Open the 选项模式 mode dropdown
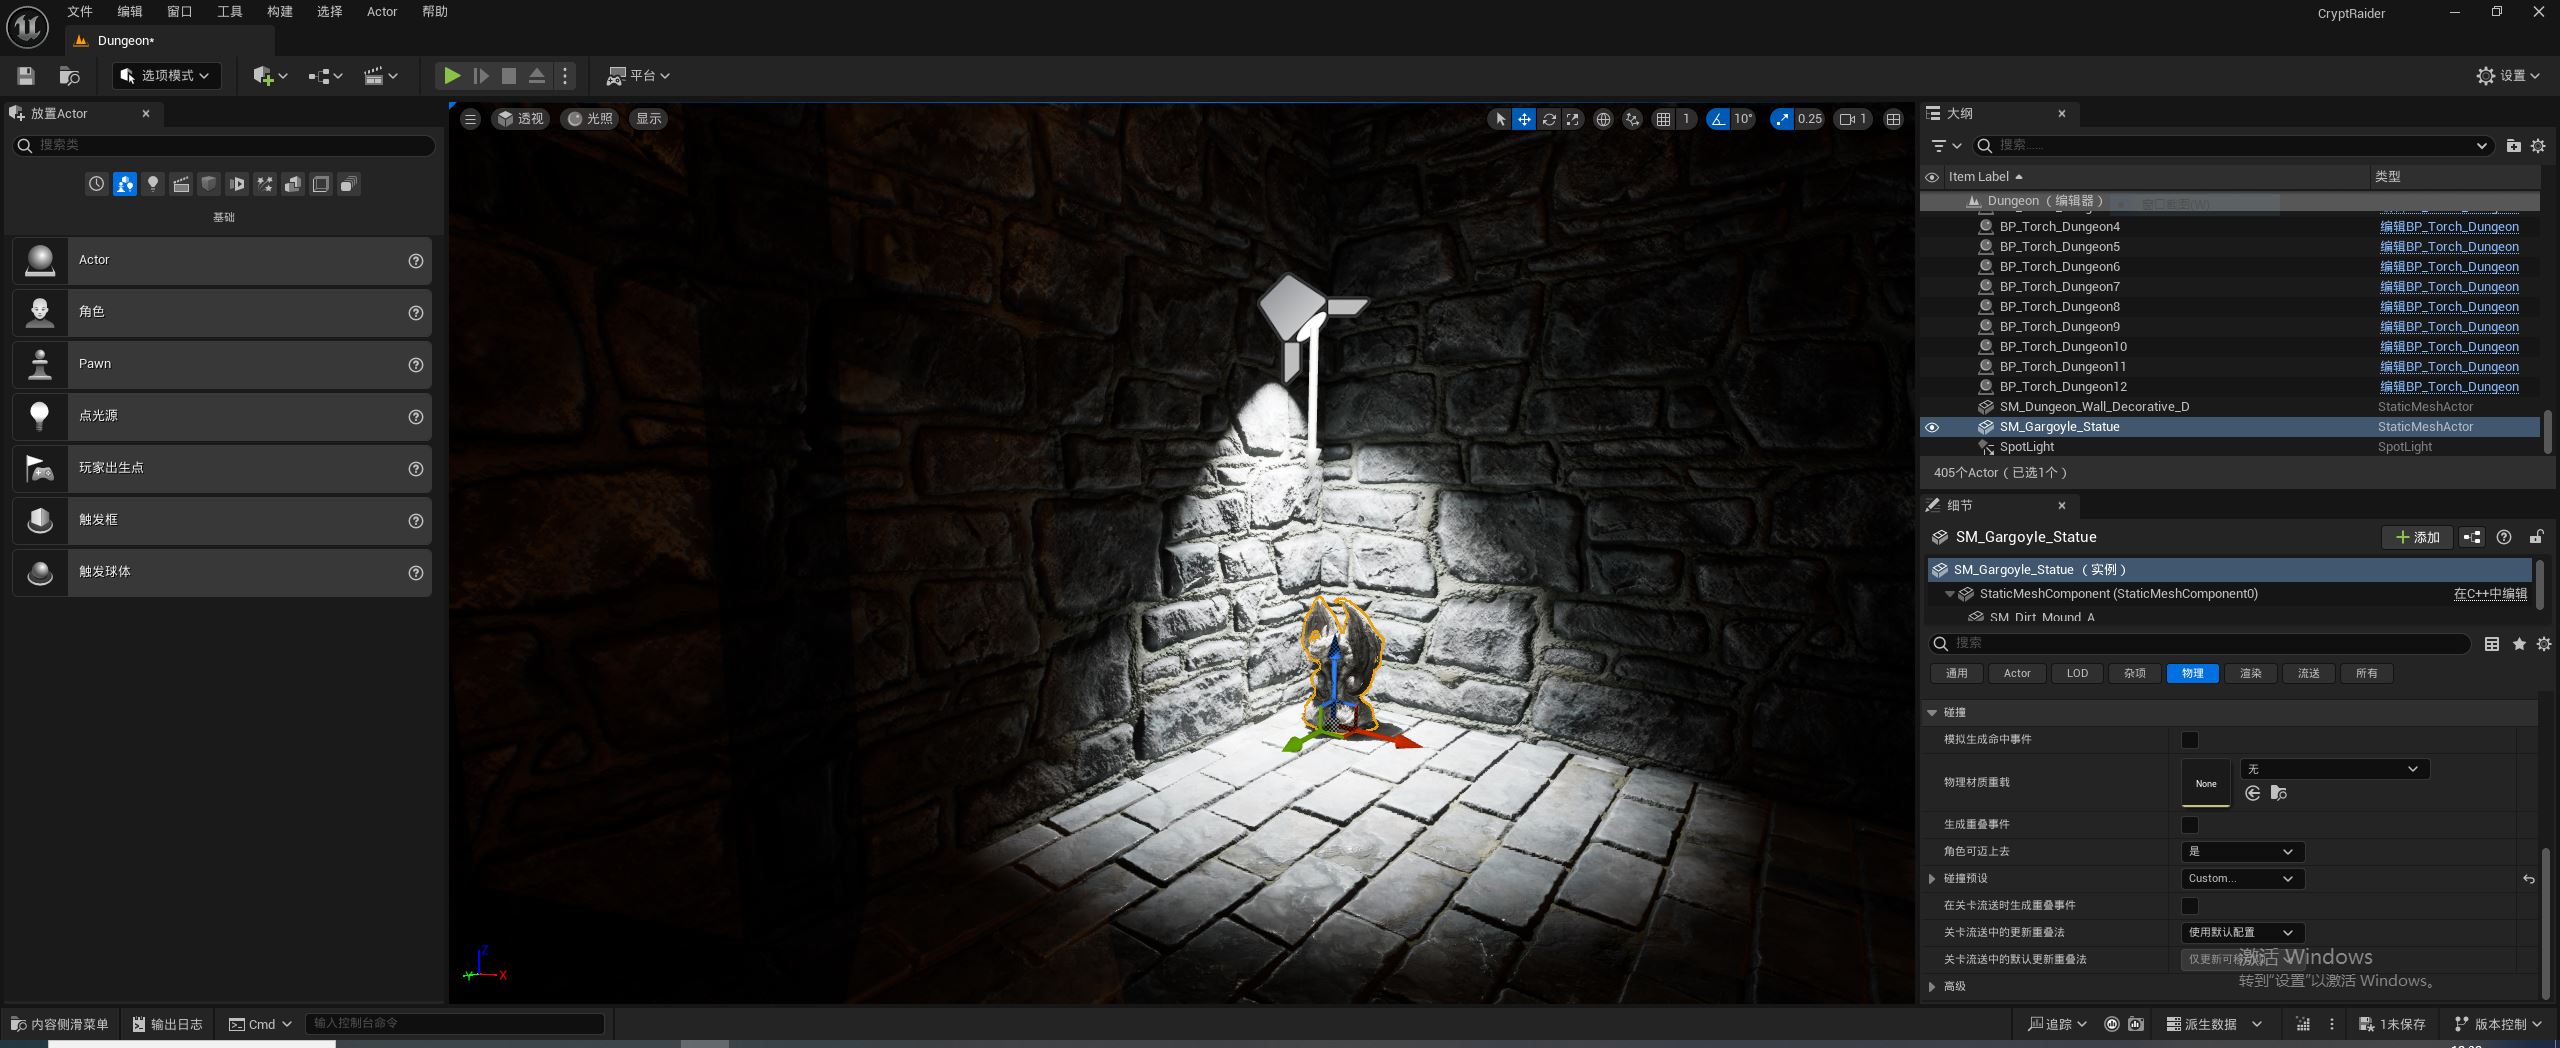Image resolution: width=2560 pixels, height=1048 pixels. (x=166, y=76)
